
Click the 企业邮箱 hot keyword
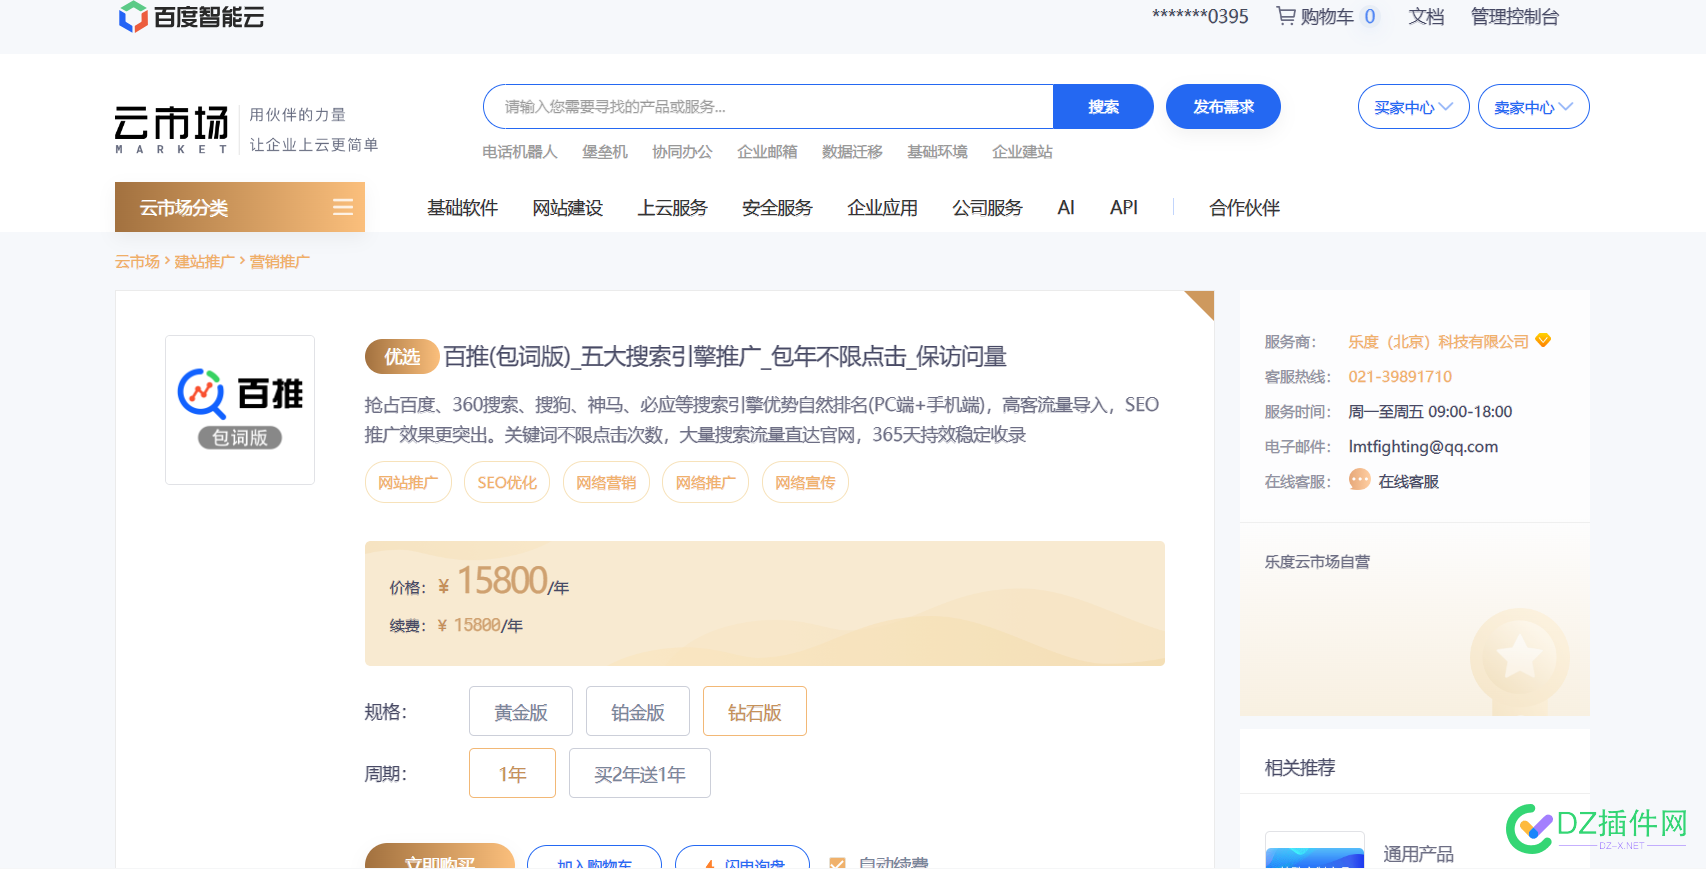(767, 151)
